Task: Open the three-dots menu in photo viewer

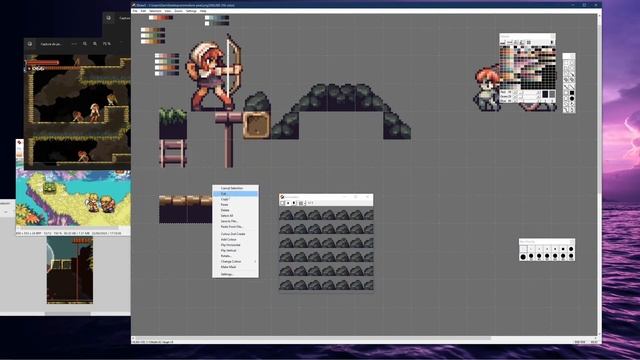Action: [74, 44]
